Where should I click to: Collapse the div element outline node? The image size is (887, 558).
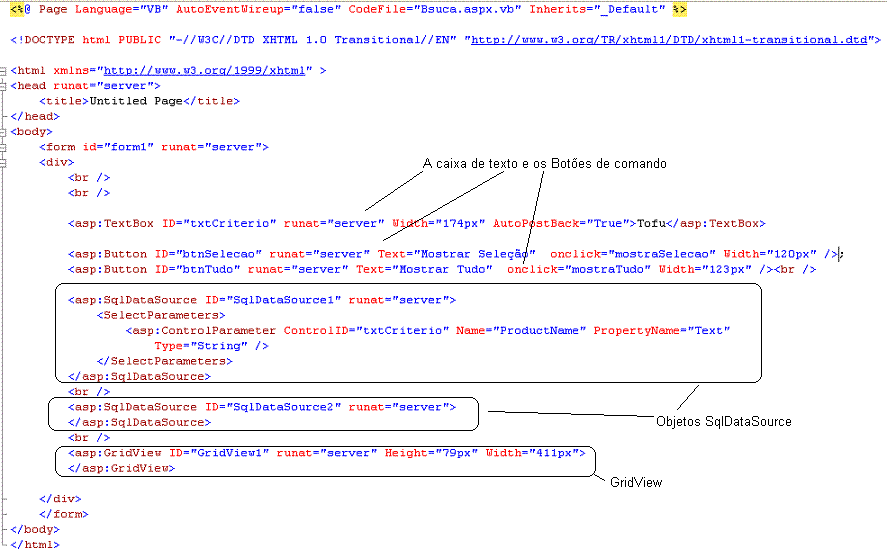(x=3, y=162)
